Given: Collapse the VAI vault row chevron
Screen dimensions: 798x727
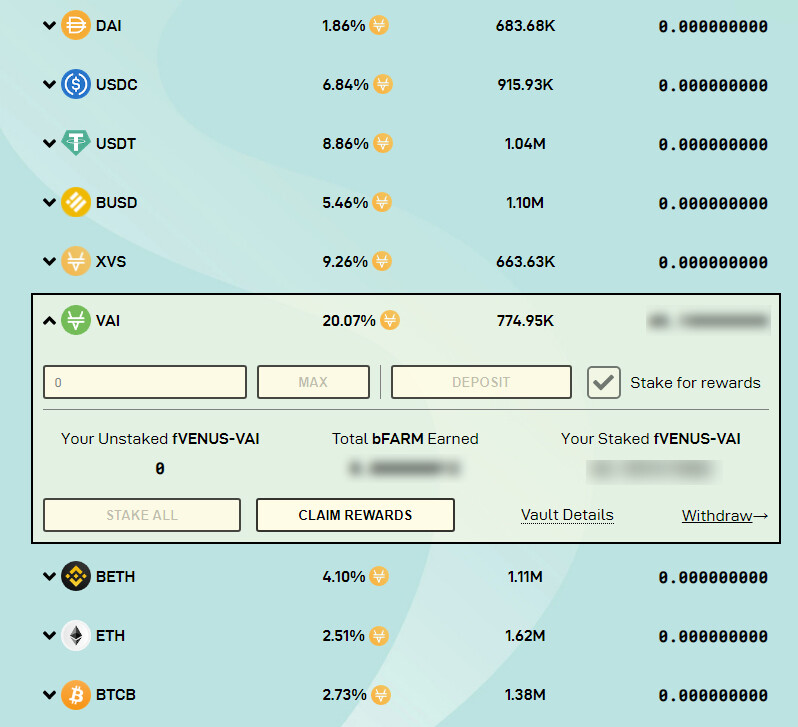Looking at the screenshot, I should point(49,320).
